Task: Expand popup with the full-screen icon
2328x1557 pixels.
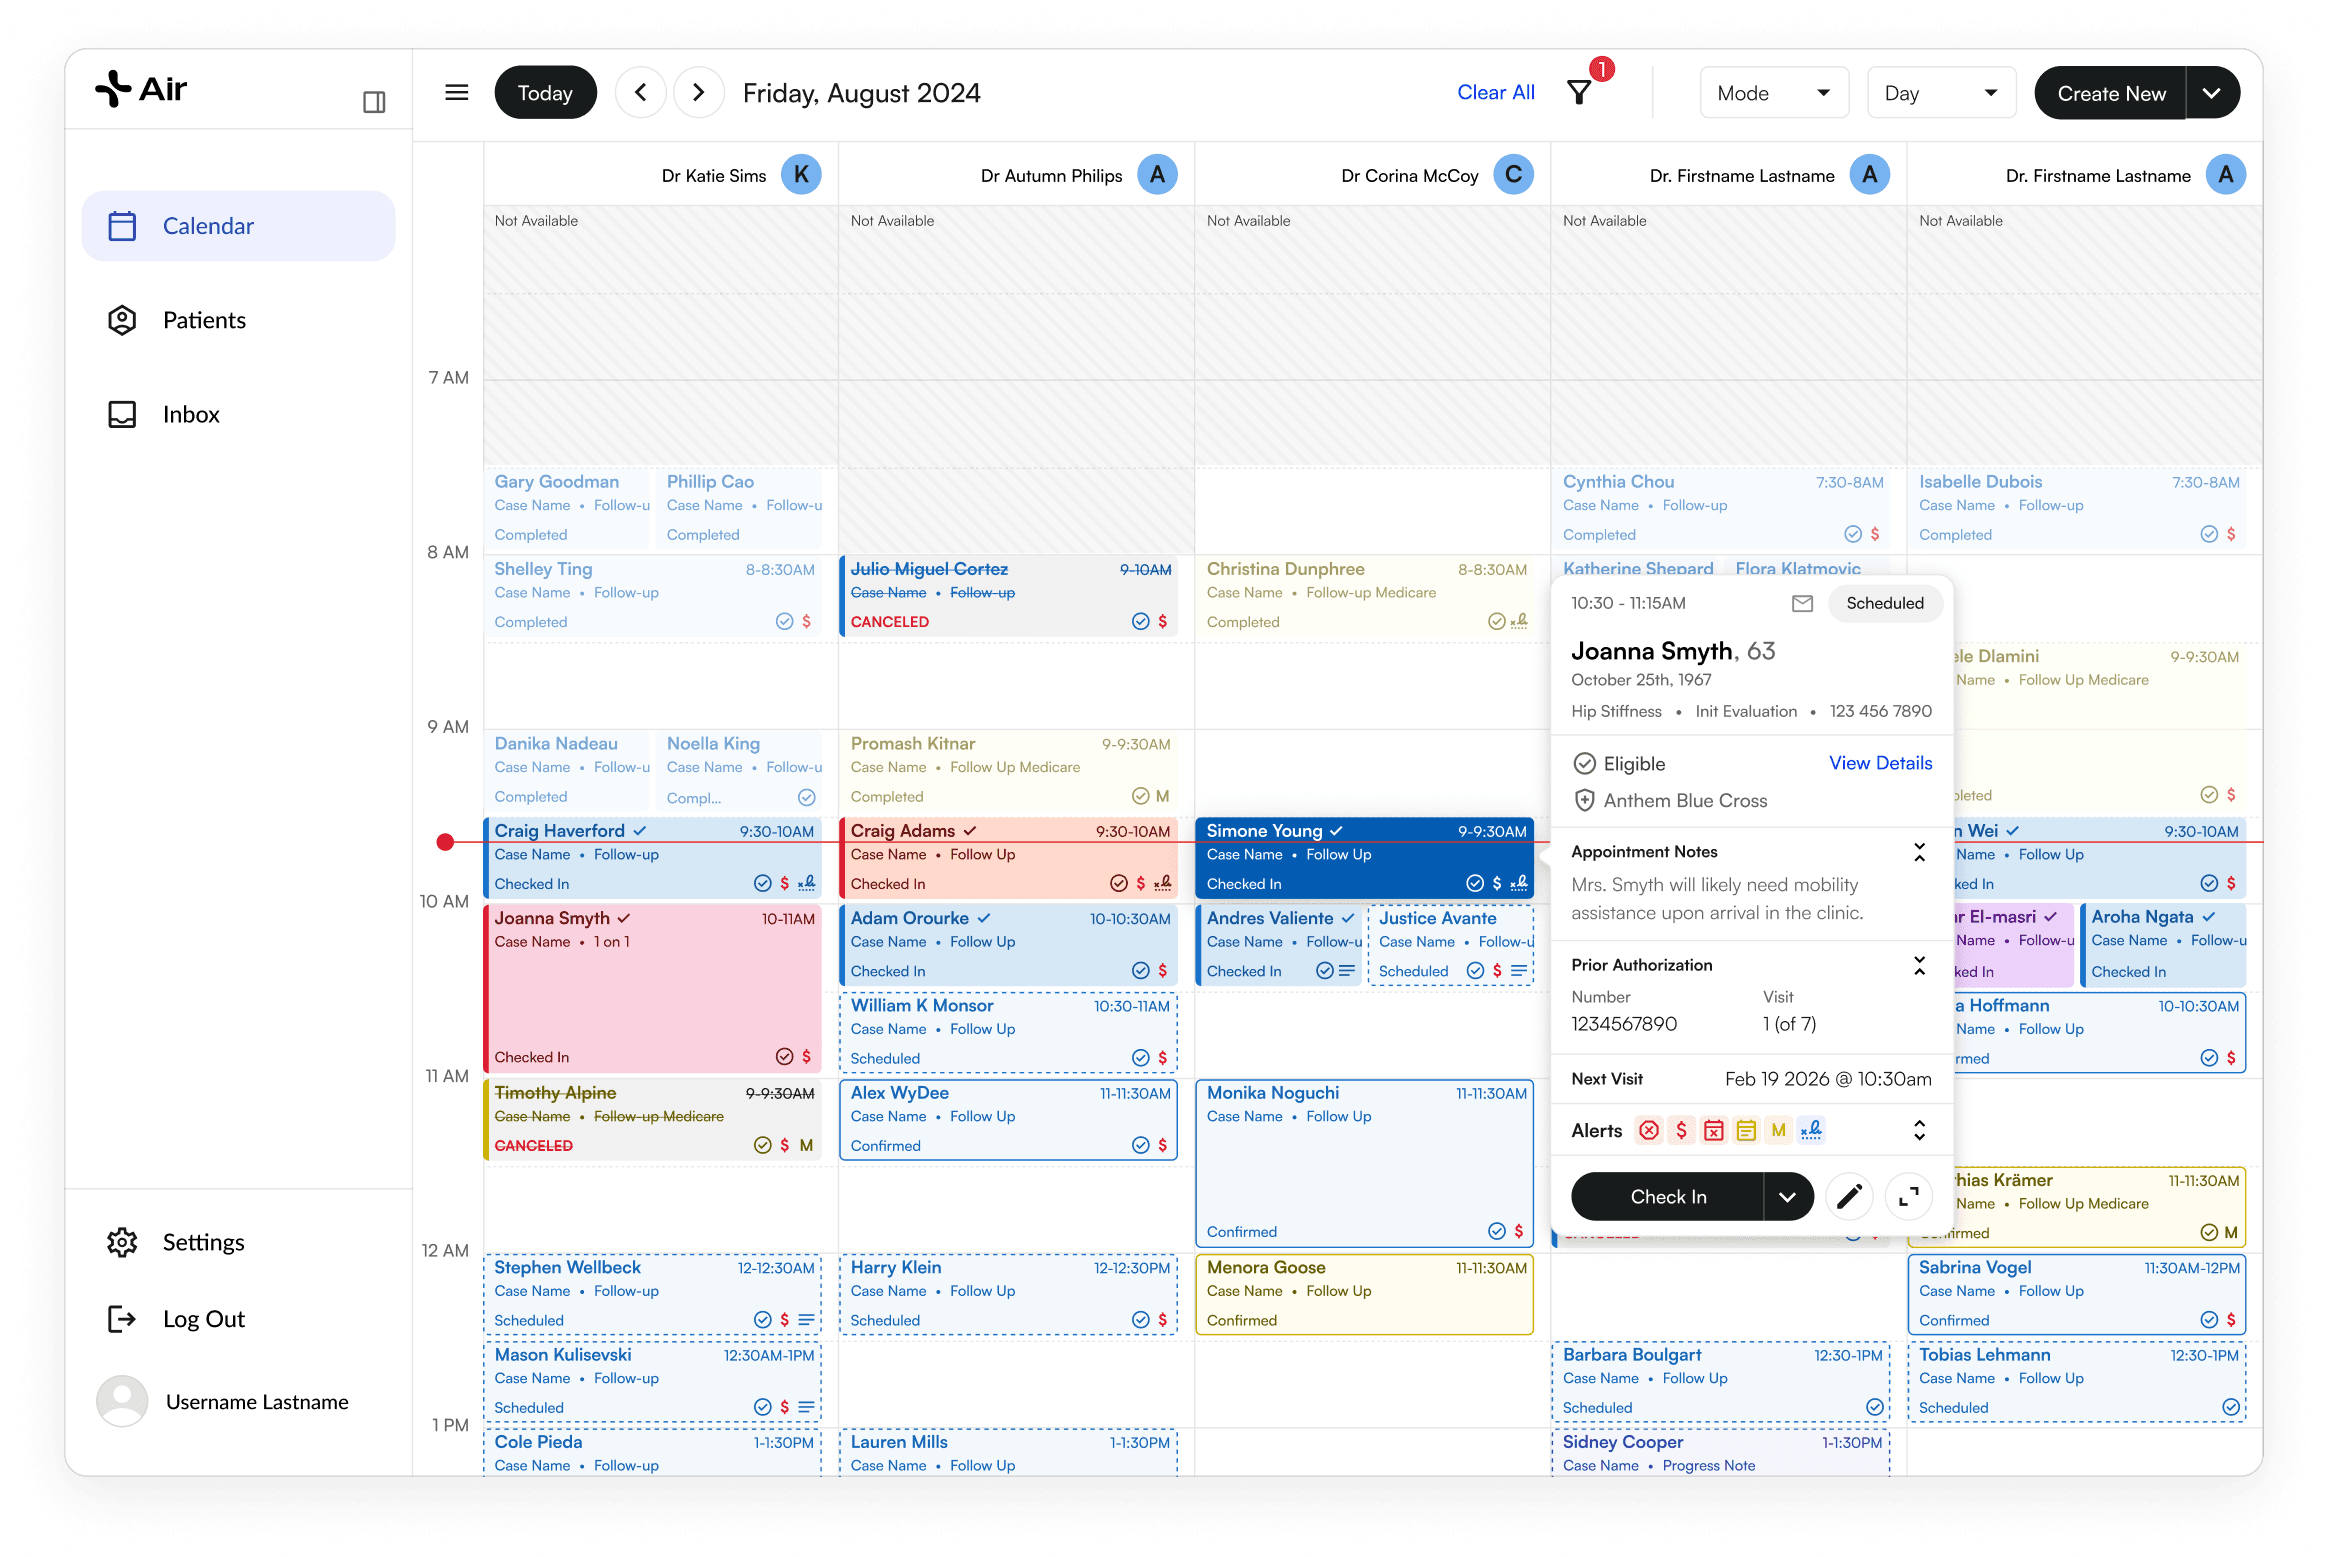Action: pyautogui.click(x=1908, y=1196)
